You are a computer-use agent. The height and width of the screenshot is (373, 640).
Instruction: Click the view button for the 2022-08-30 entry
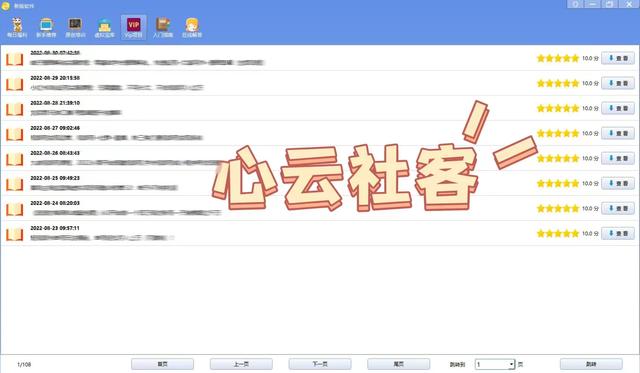618,58
